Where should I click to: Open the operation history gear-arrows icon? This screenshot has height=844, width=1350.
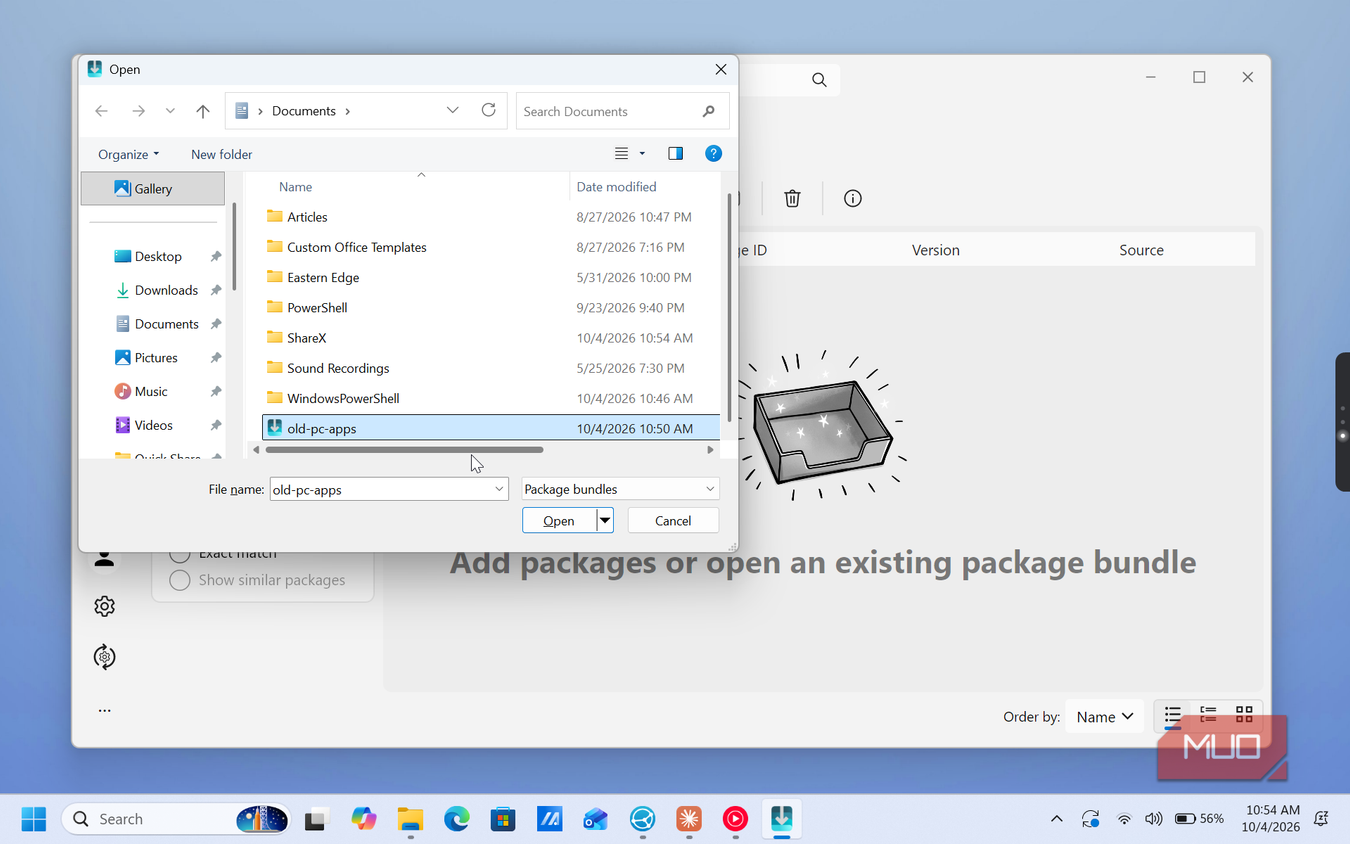coord(104,657)
